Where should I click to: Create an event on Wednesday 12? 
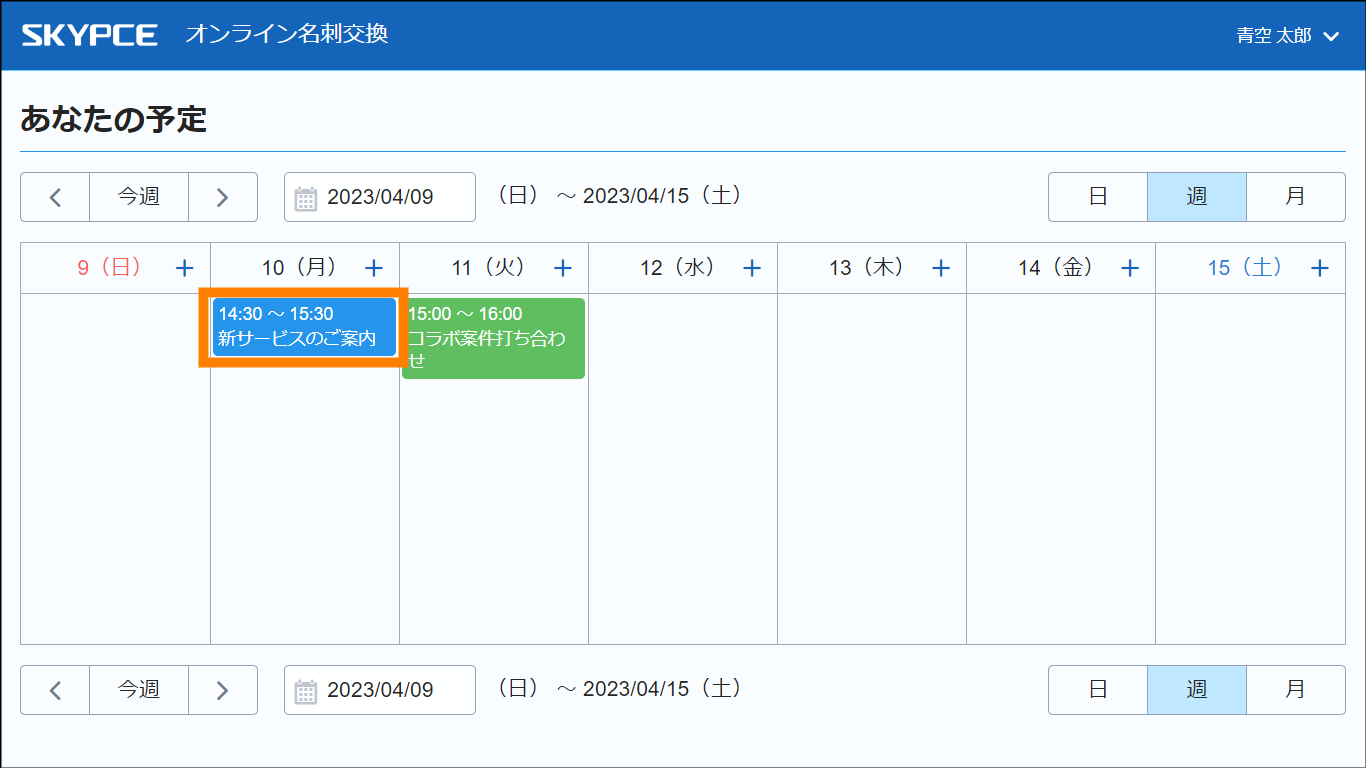(752, 268)
